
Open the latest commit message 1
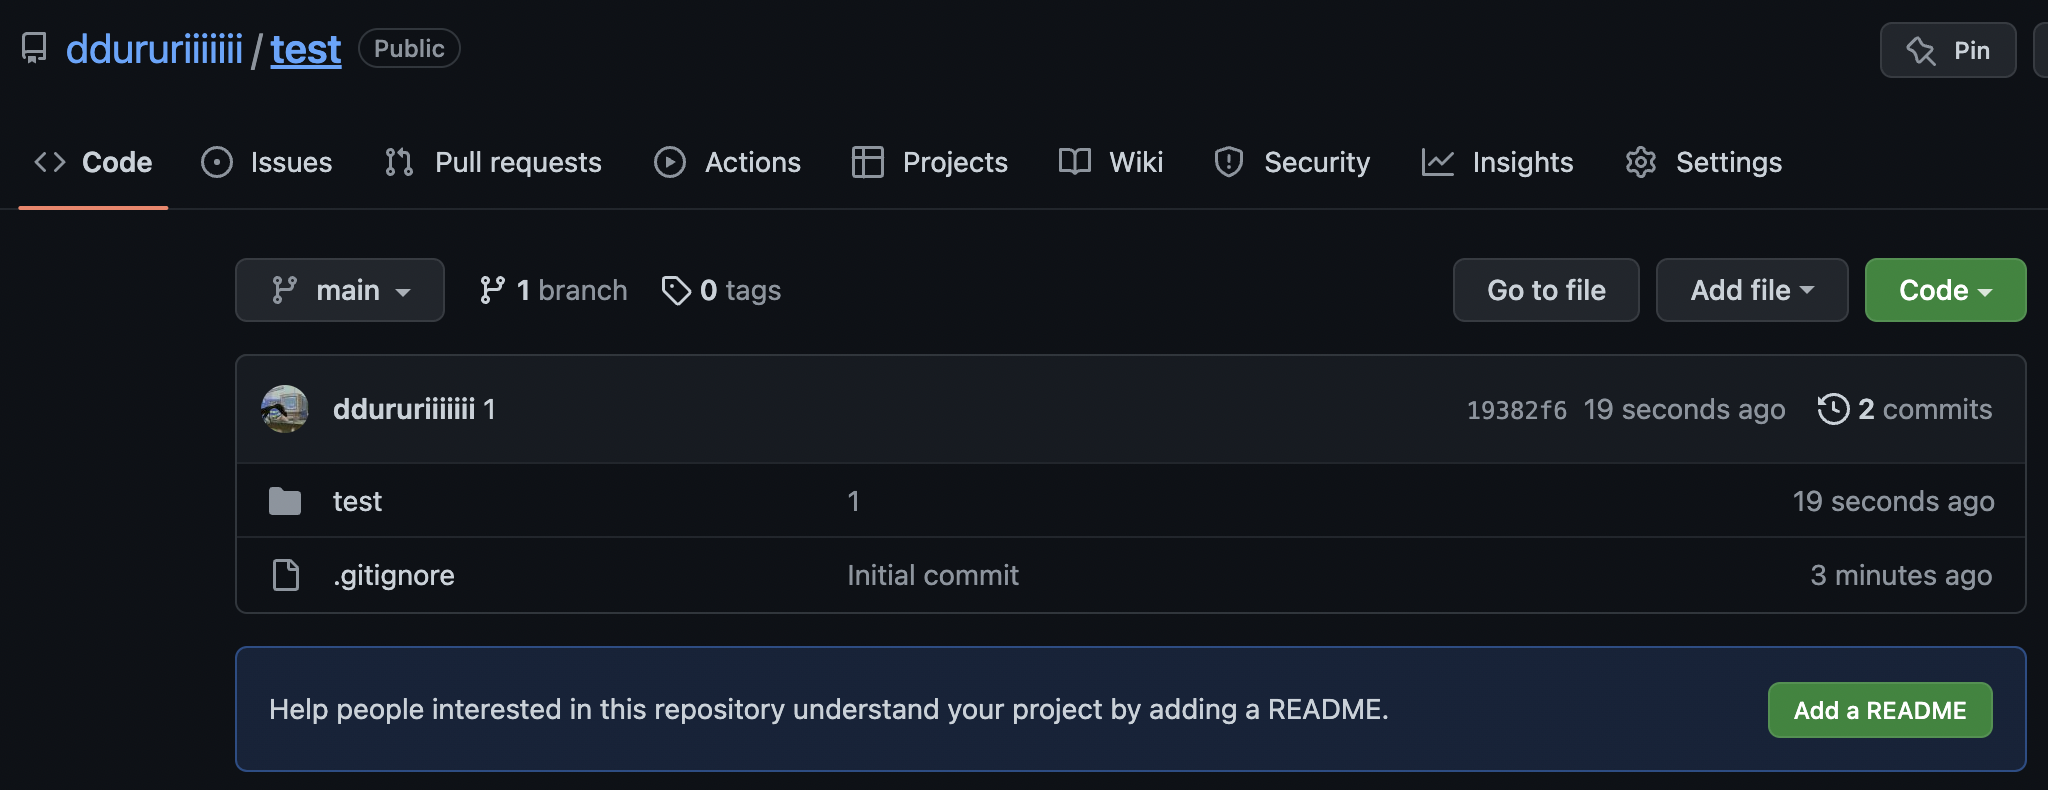(490, 409)
